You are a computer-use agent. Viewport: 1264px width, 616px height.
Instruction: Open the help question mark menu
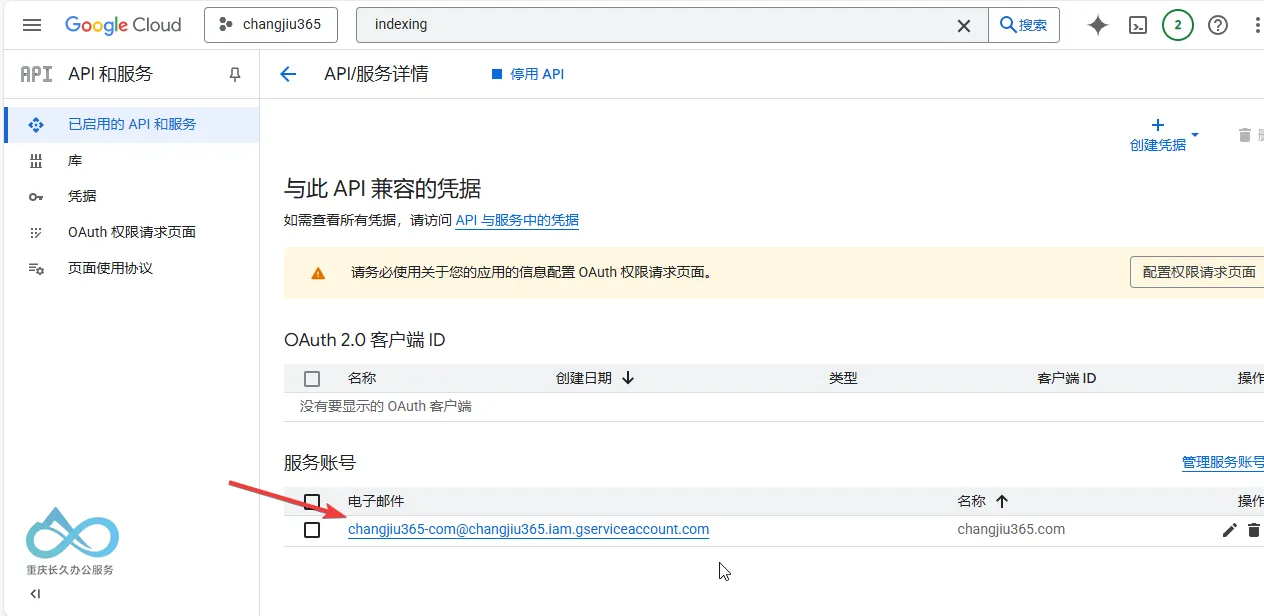1218,25
